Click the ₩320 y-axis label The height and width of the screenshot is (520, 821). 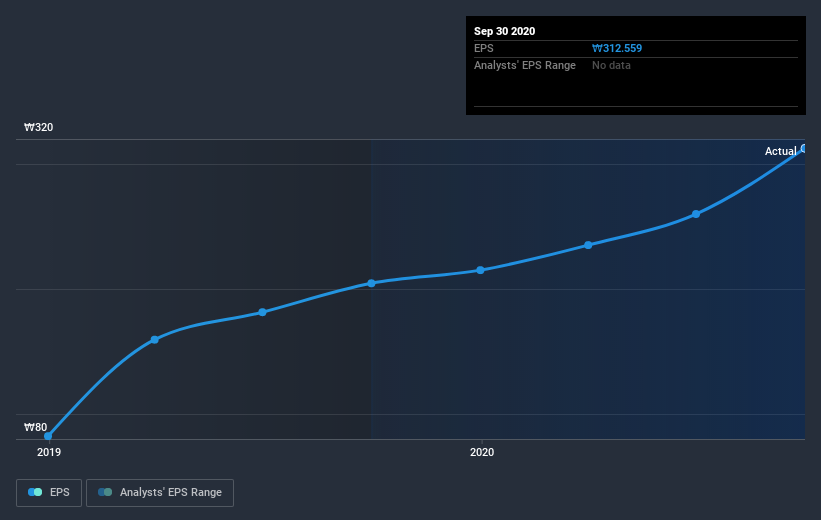click(39, 127)
